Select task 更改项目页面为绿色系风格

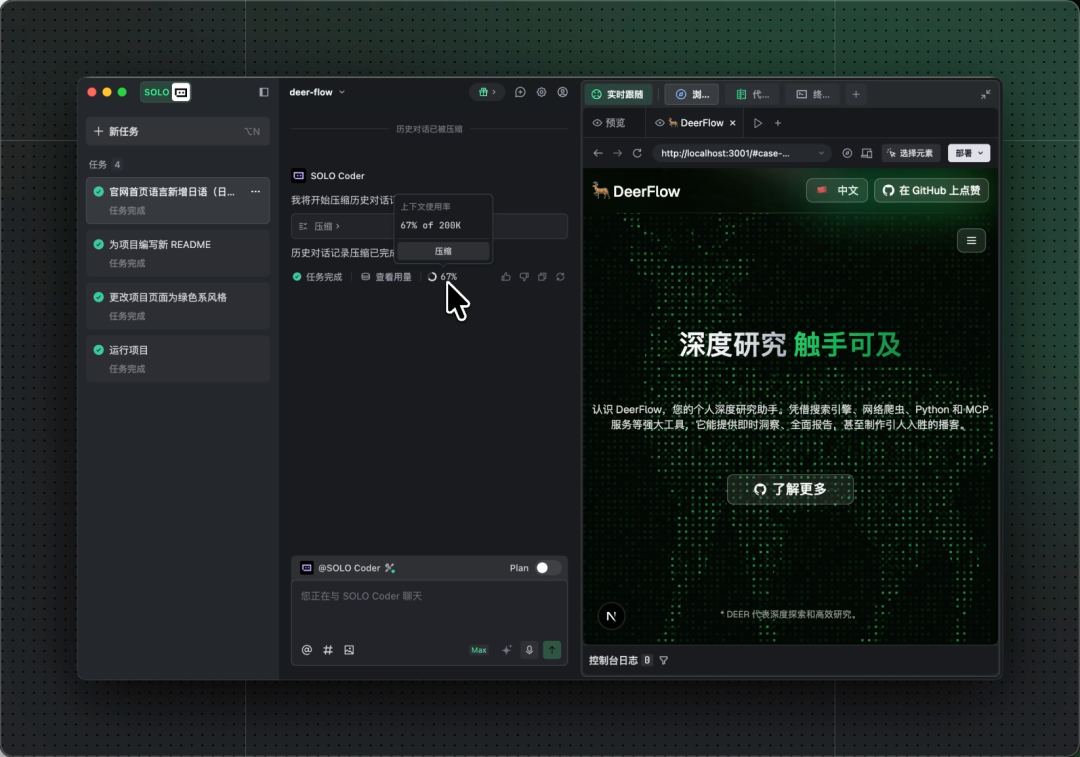178,307
